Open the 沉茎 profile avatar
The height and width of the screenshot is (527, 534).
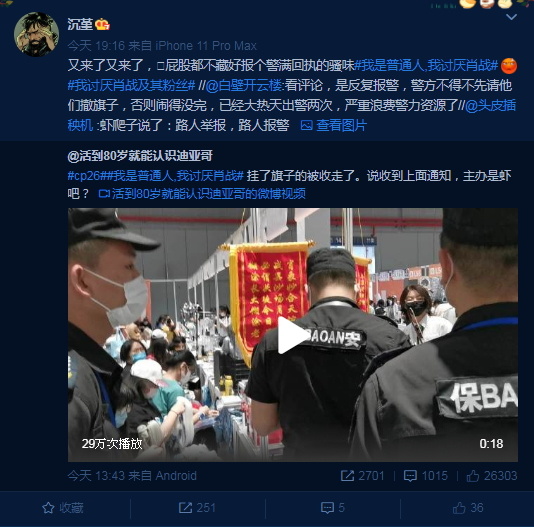click(36, 34)
